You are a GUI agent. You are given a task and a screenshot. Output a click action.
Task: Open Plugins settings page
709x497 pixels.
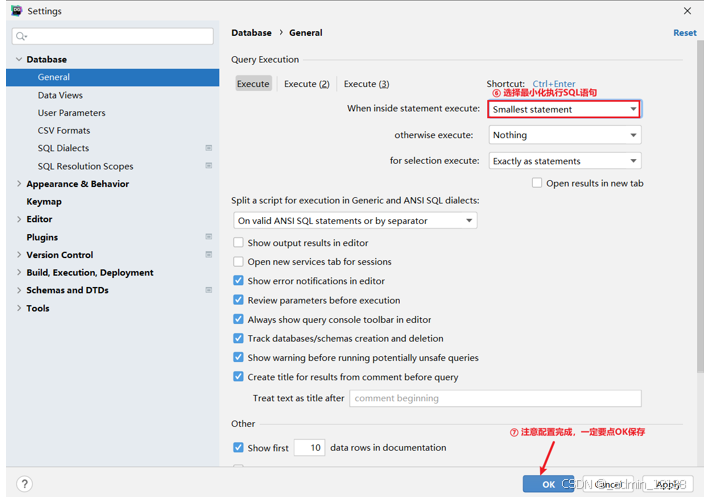pyautogui.click(x=42, y=237)
